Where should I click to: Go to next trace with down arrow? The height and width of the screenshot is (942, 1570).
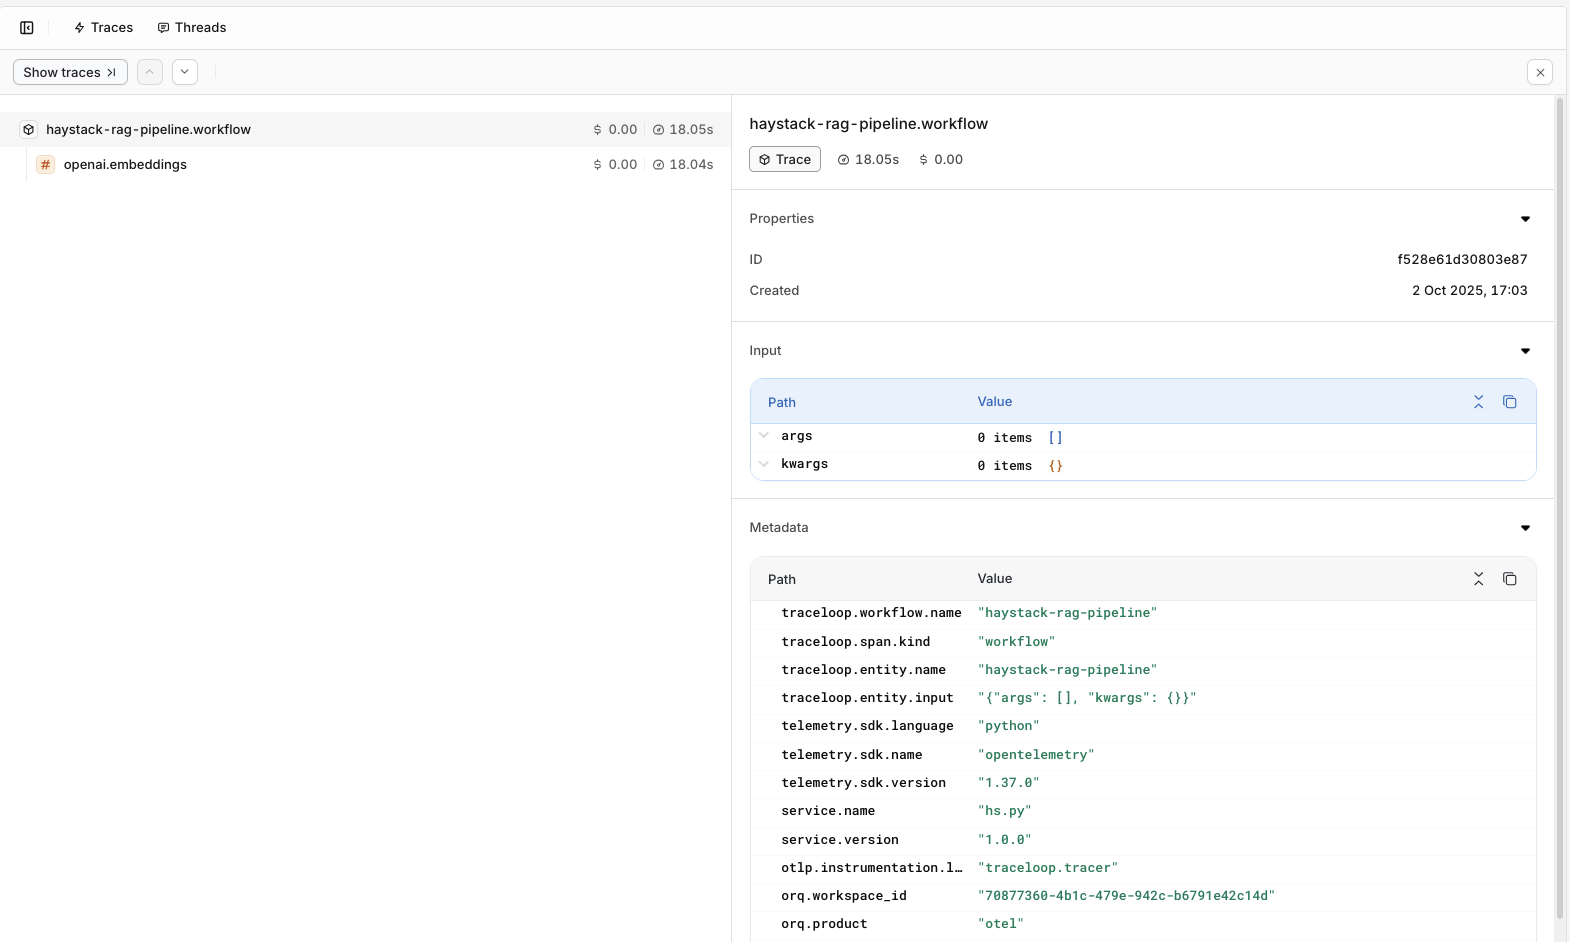(x=185, y=72)
